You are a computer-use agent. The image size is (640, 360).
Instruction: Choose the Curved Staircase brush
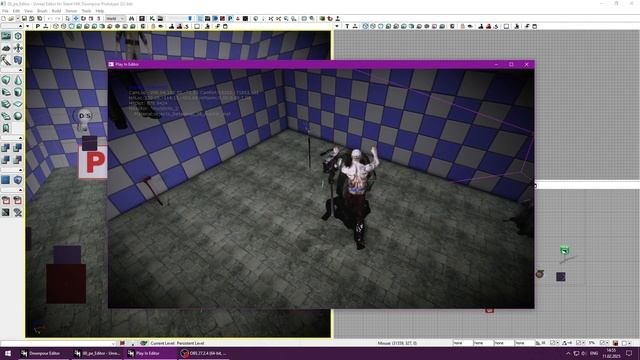[x=6, y=92]
